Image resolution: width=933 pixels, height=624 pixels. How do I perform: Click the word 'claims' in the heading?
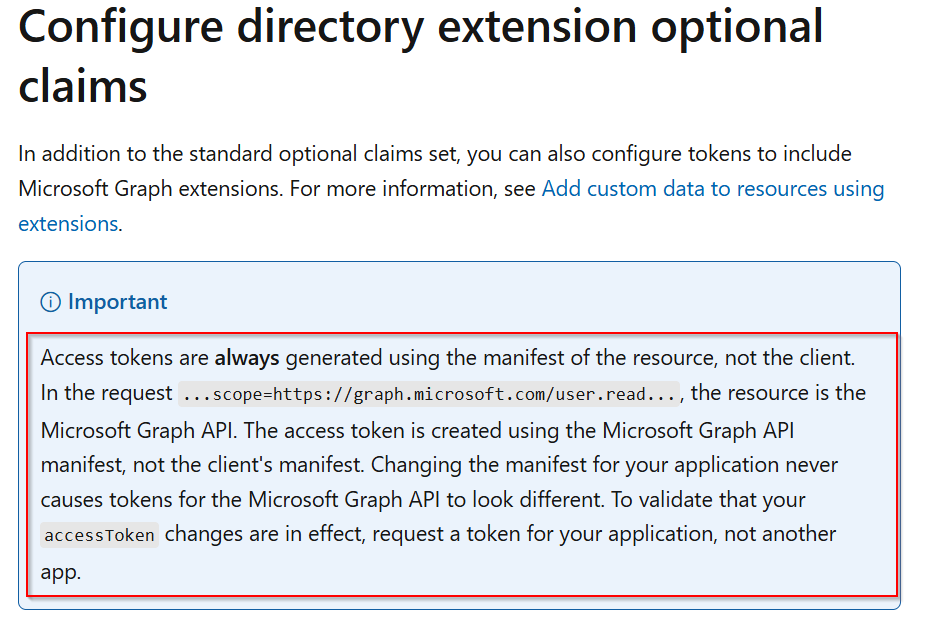pos(83,85)
